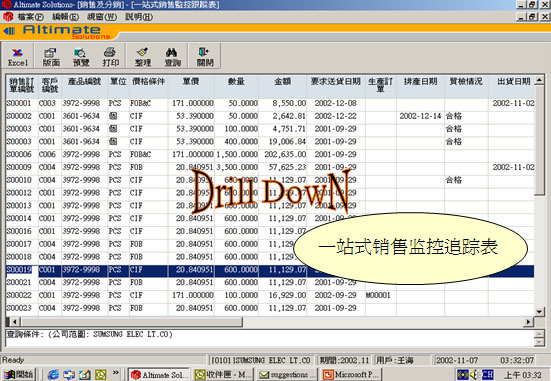
Task: Select the 整理 arrange toolbar icon
Action: point(143,57)
